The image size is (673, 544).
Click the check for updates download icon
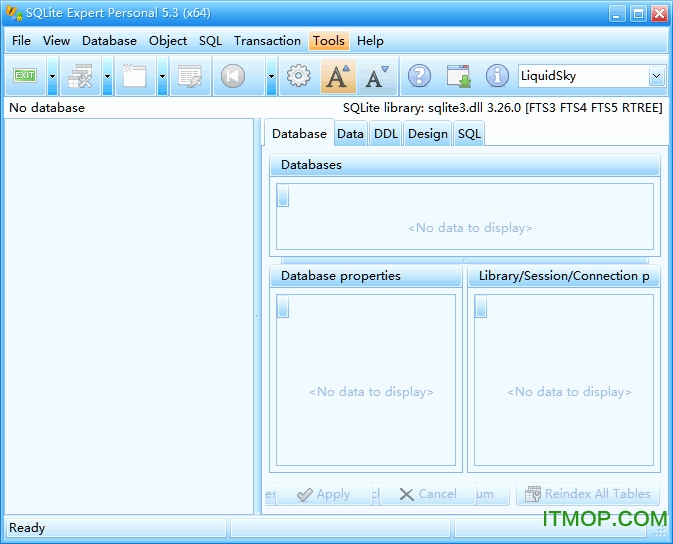[458, 76]
